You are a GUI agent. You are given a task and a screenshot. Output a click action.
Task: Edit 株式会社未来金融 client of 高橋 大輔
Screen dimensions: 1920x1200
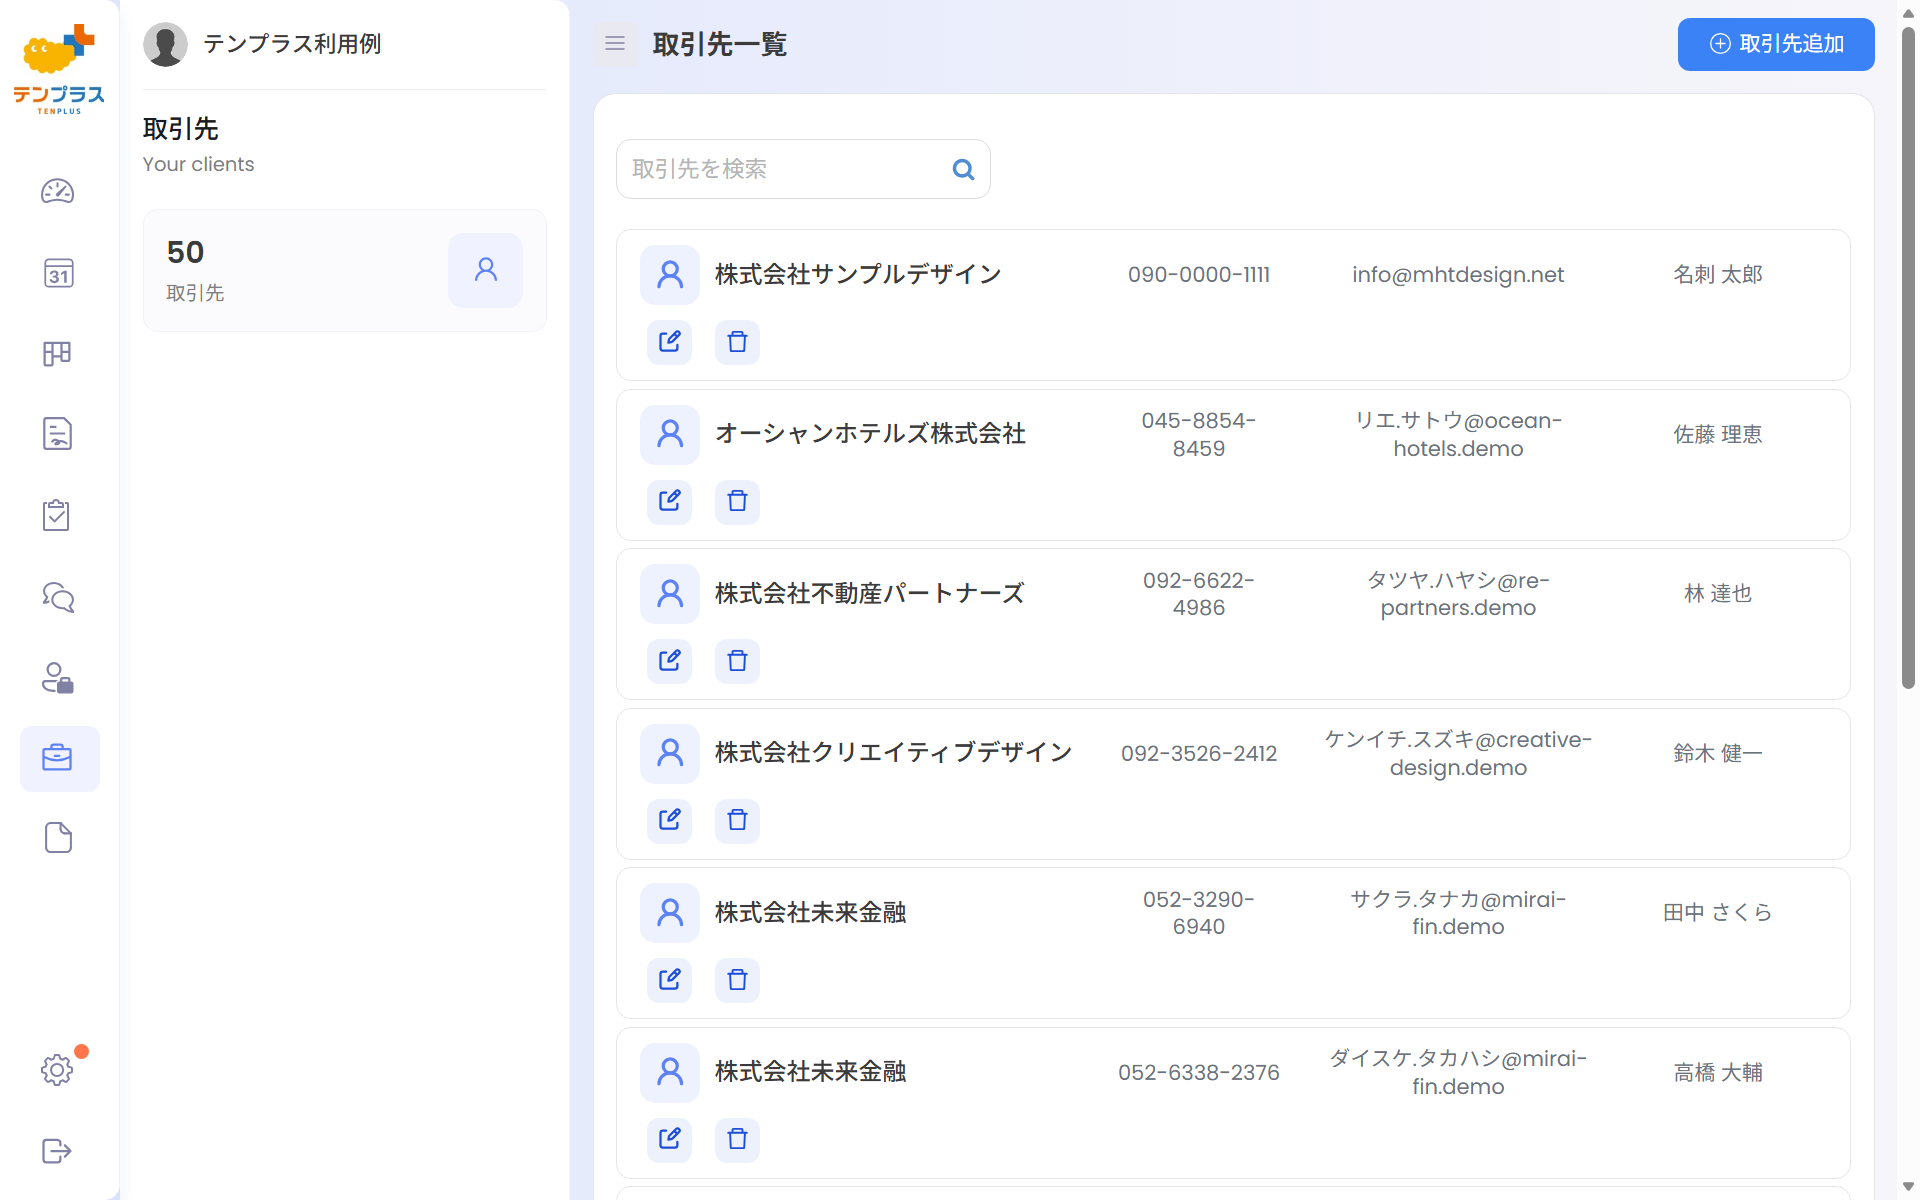click(x=670, y=1139)
